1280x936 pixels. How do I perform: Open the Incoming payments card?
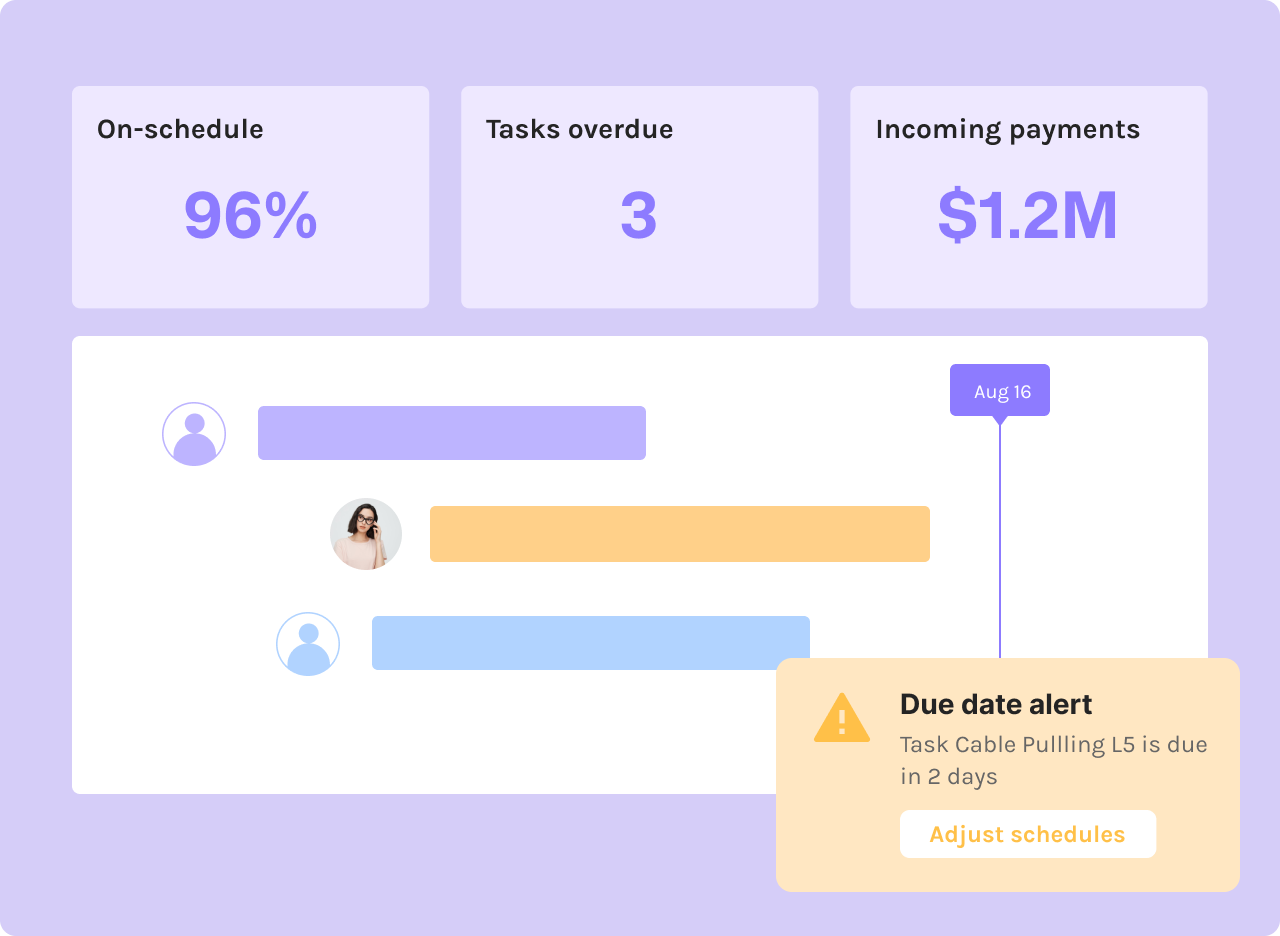1029,197
